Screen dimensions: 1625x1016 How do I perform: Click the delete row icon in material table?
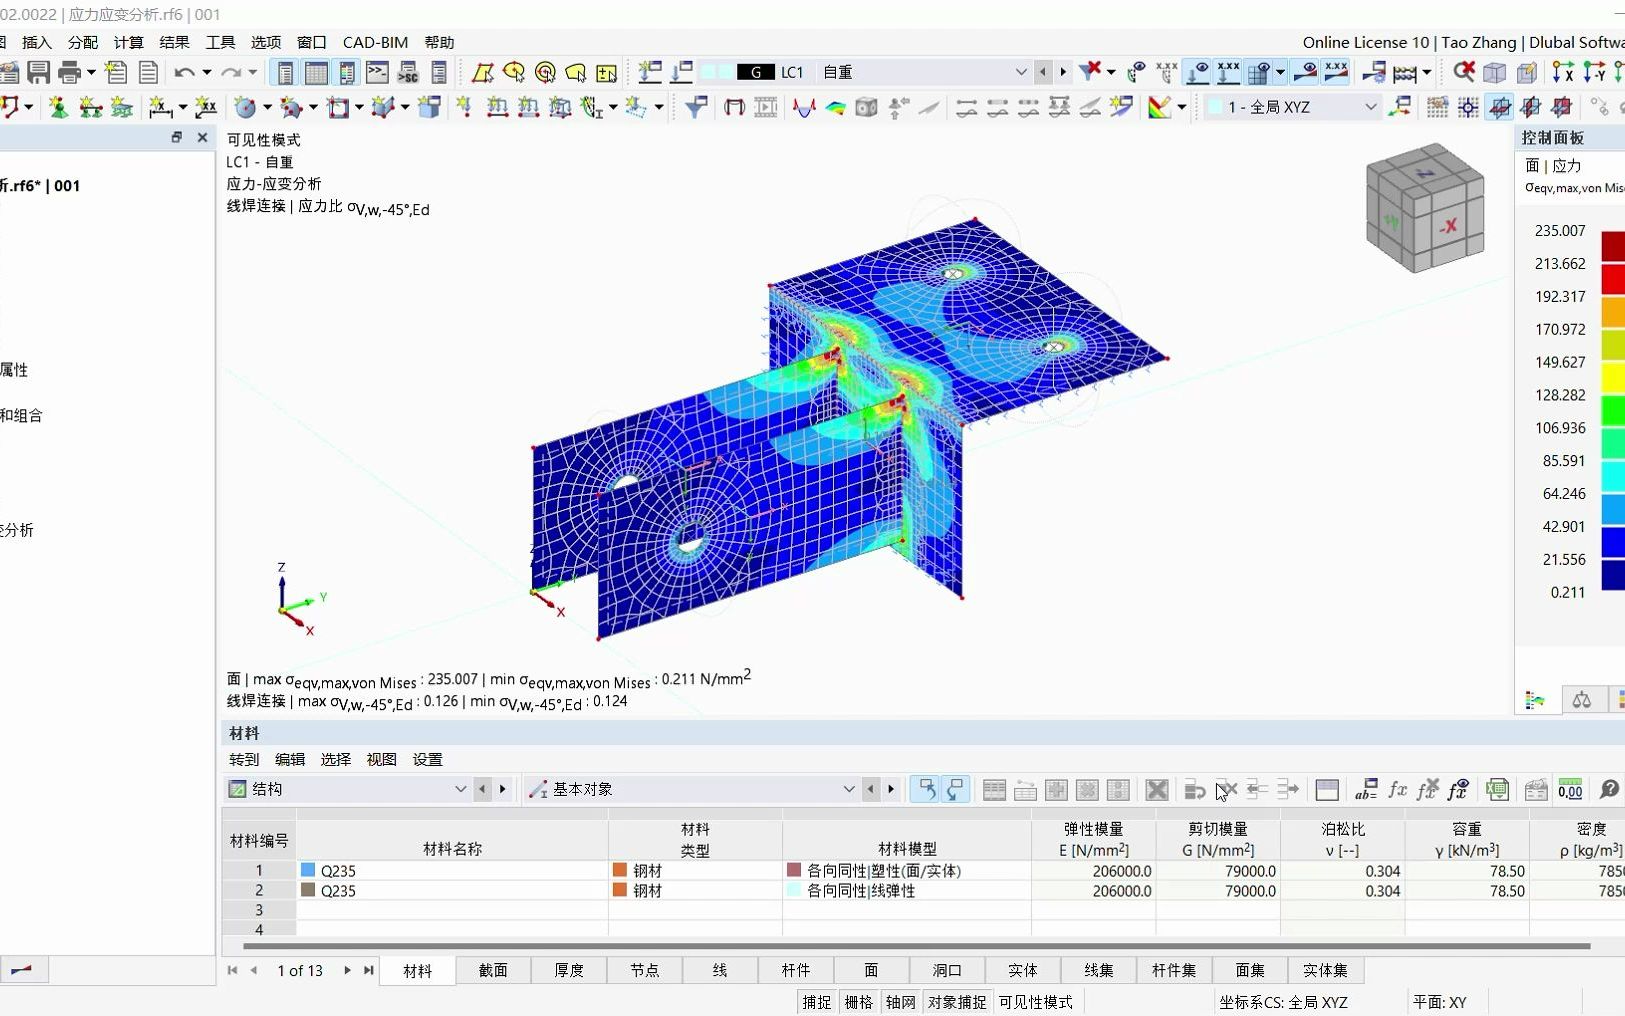click(1157, 790)
